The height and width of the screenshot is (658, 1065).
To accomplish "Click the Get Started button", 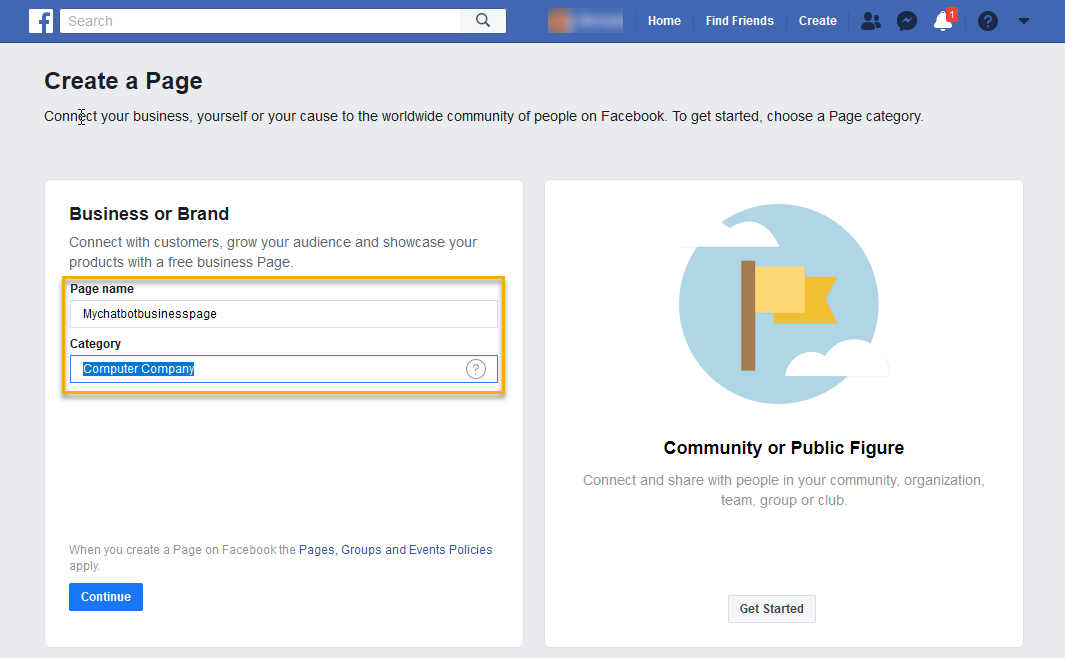I will (x=772, y=608).
